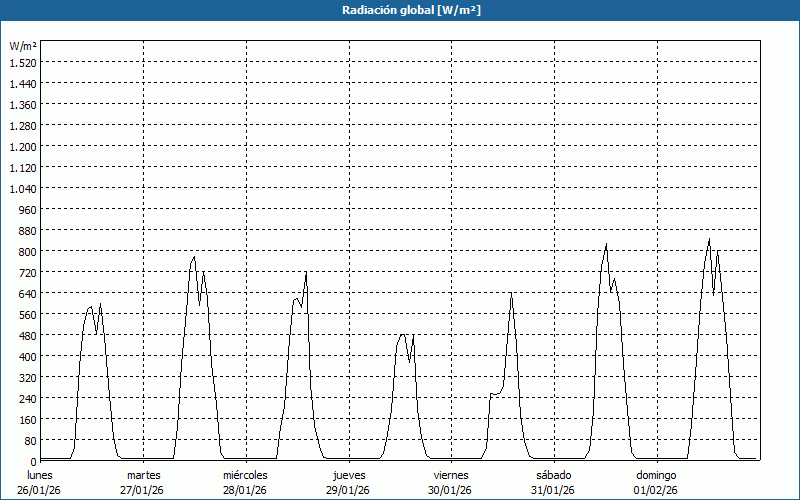Viewport: 800px width, 500px height.
Task: Select the jueves label on the x-axis
Action: 349,475
